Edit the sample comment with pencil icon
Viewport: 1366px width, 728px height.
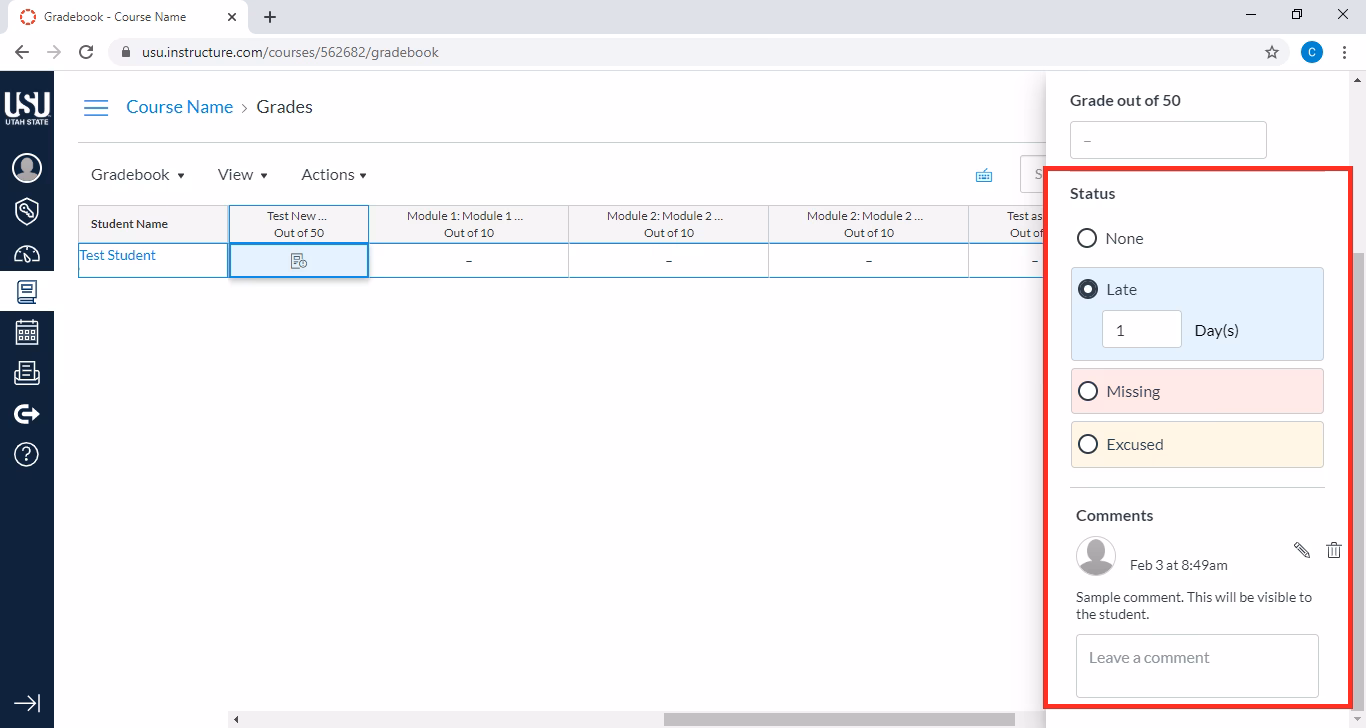coord(1301,550)
